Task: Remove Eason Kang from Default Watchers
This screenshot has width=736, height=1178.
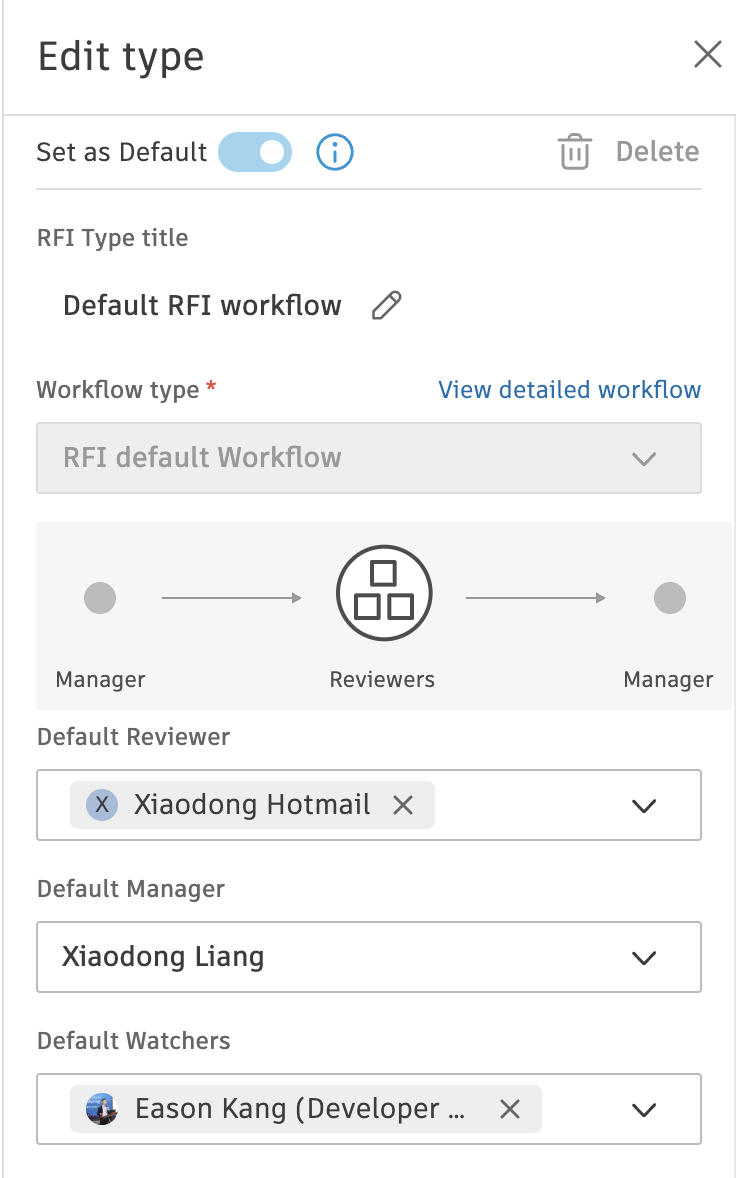Action: pos(510,1109)
